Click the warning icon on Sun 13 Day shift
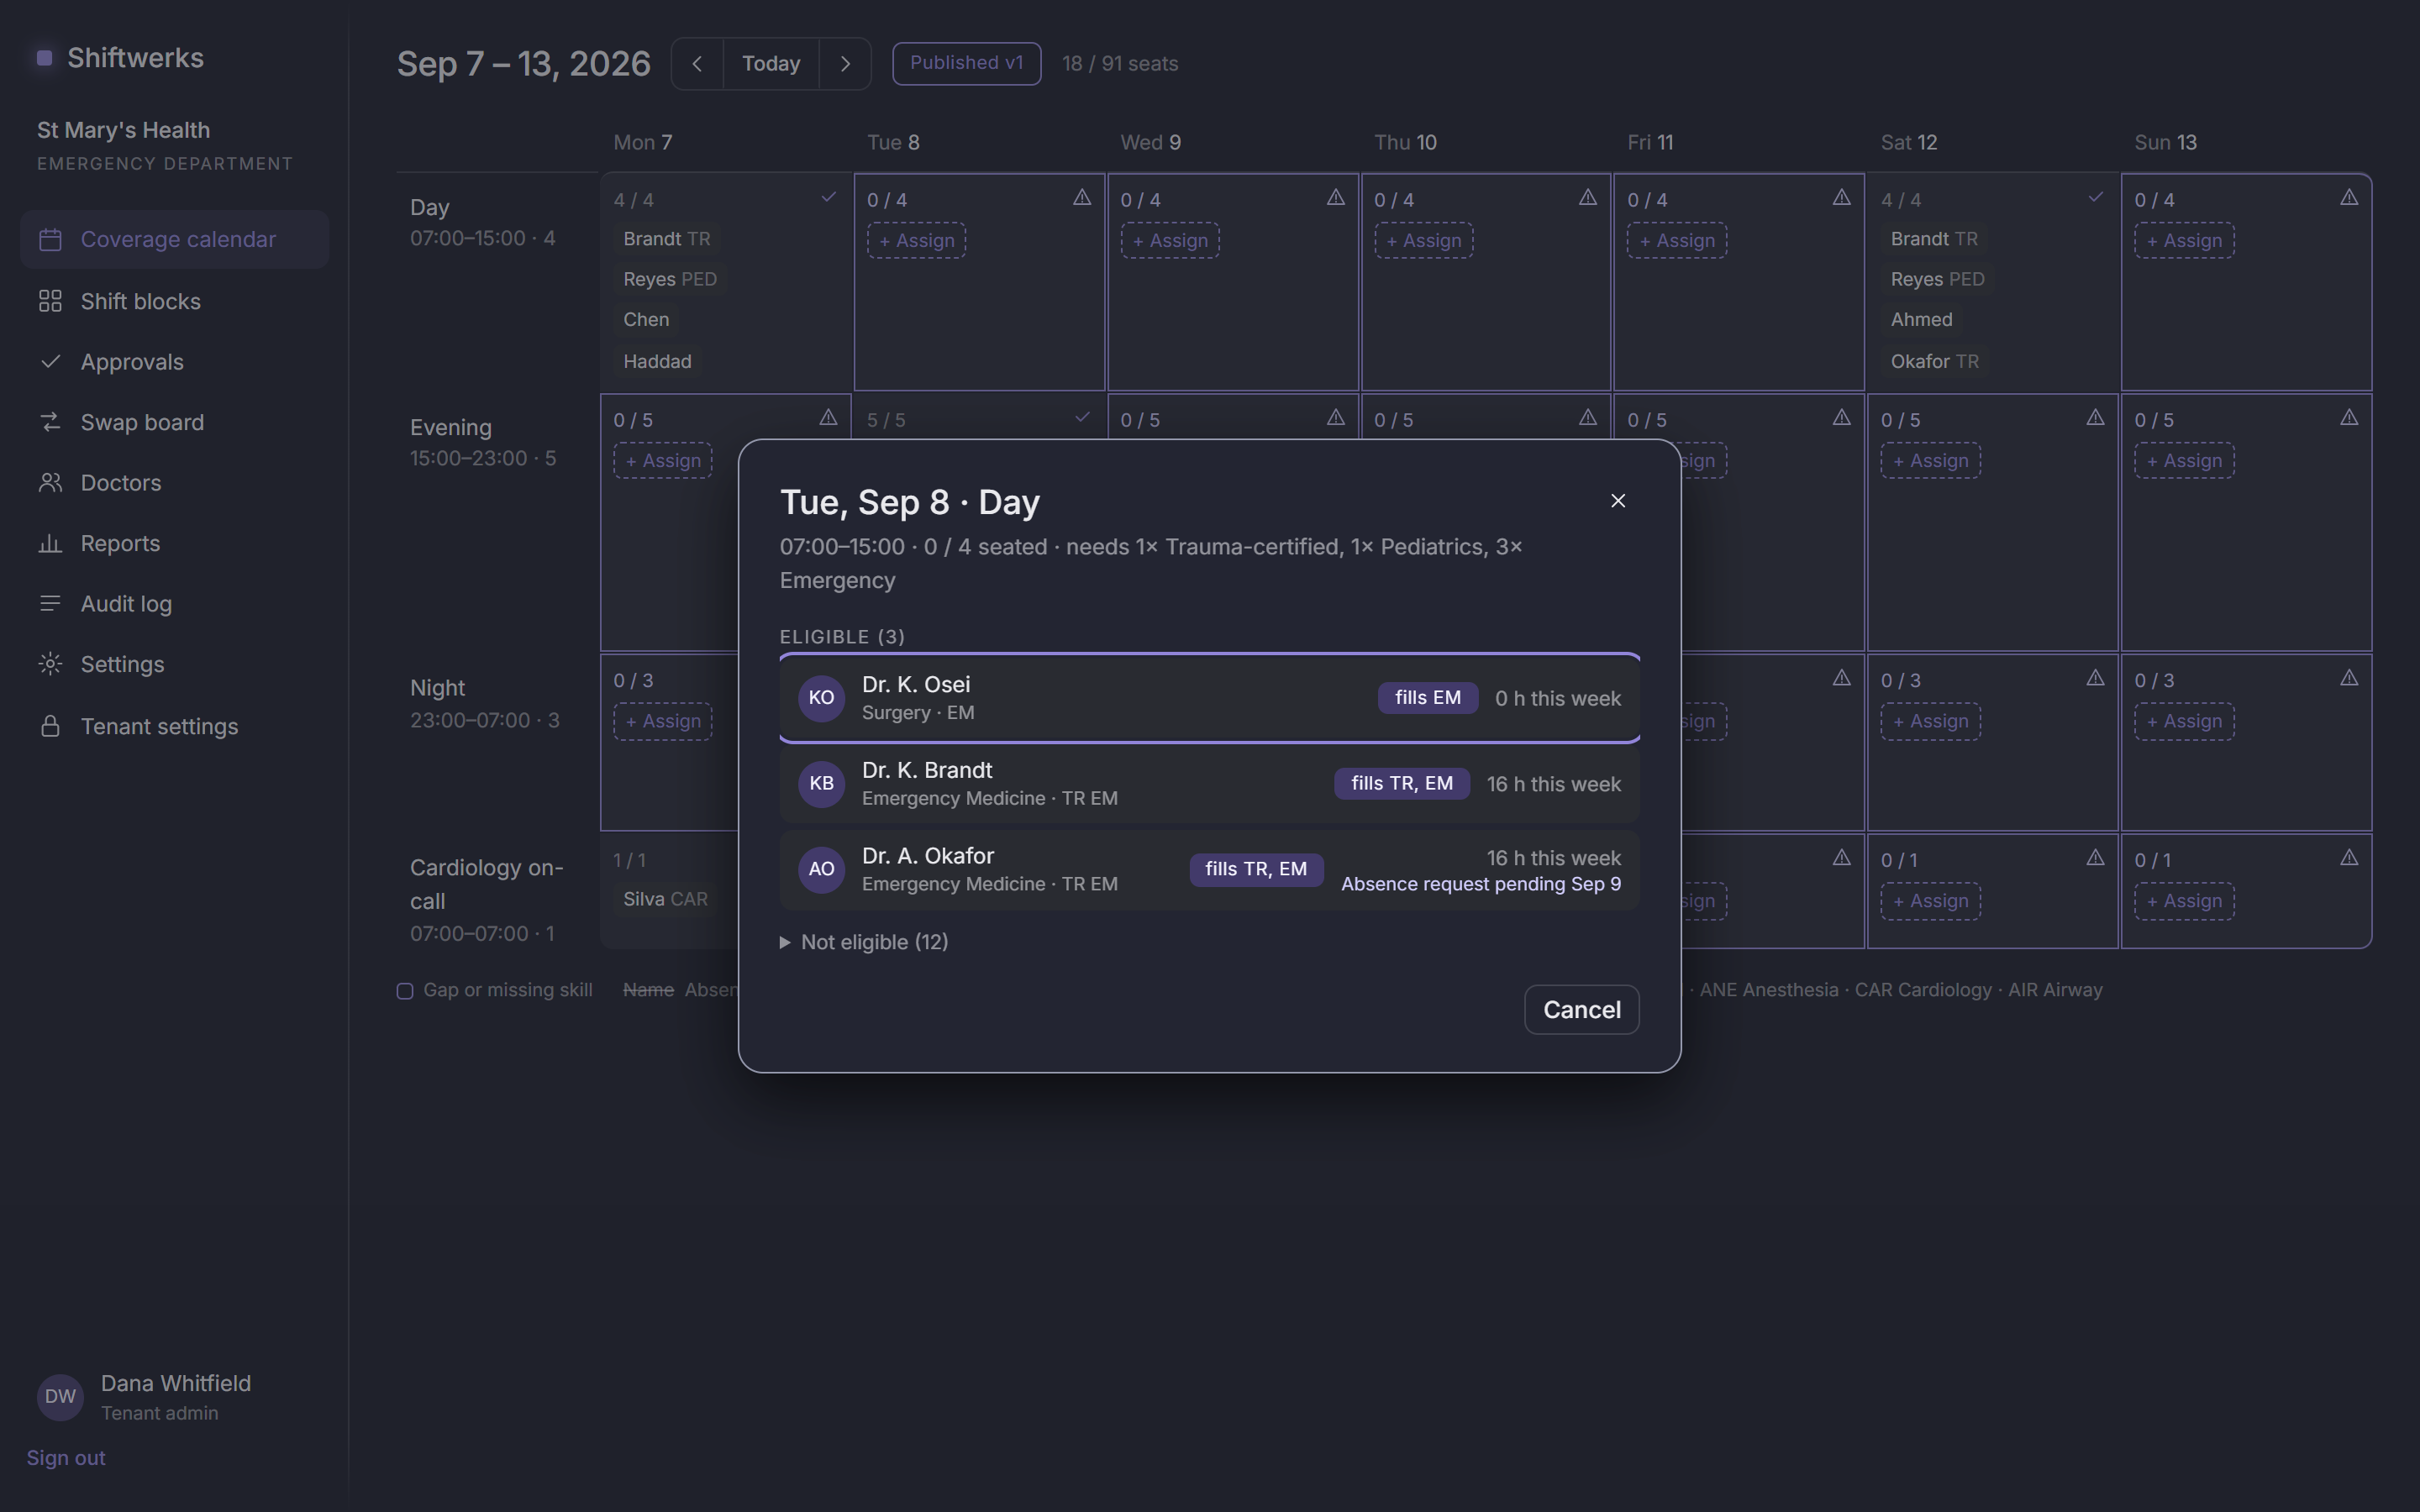This screenshot has width=2420, height=1512. 2349,198
